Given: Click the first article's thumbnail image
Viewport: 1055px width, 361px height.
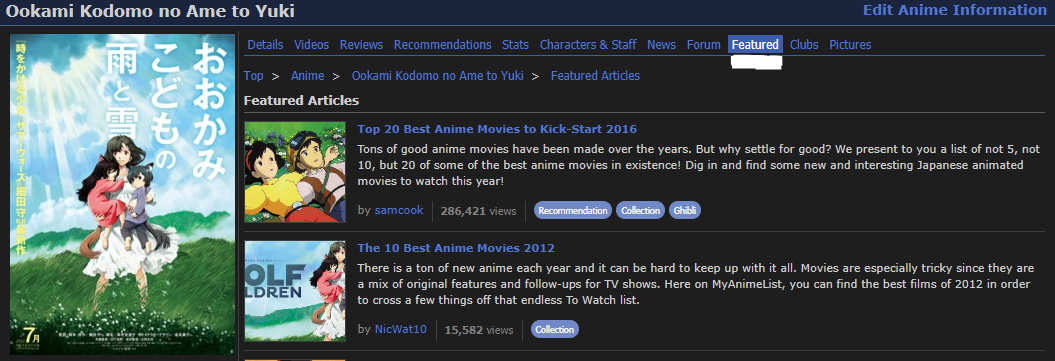Looking at the screenshot, I should point(295,172).
